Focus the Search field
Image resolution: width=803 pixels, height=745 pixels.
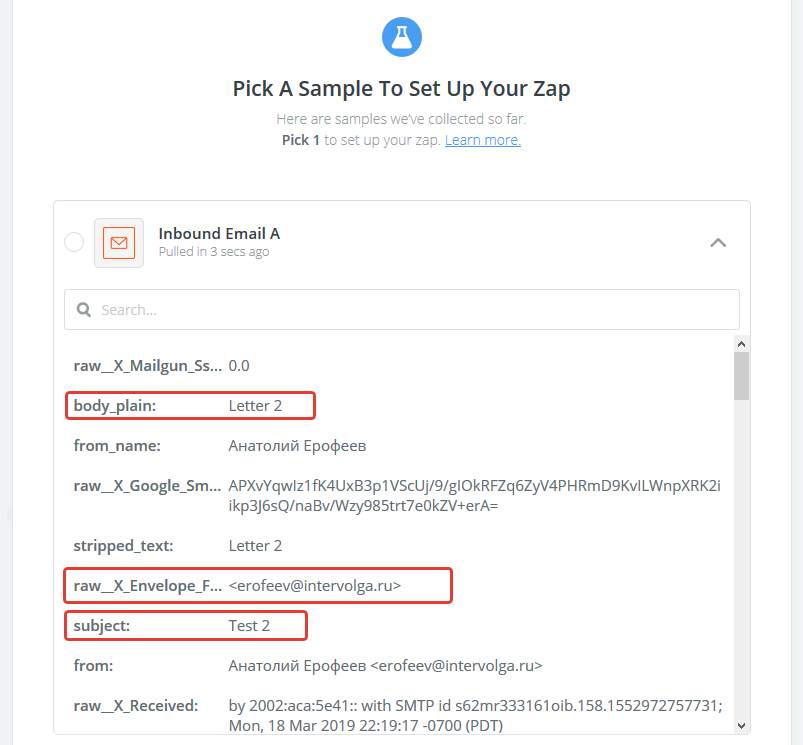[x=402, y=310]
